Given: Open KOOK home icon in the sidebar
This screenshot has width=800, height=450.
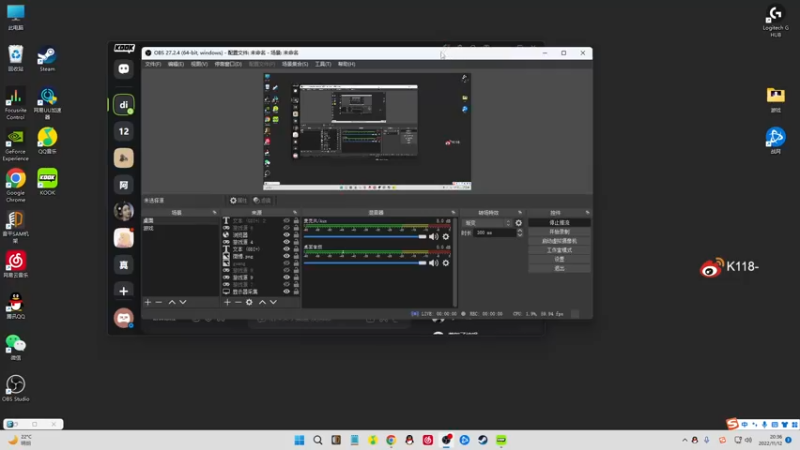Looking at the screenshot, I should [x=123, y=69].
